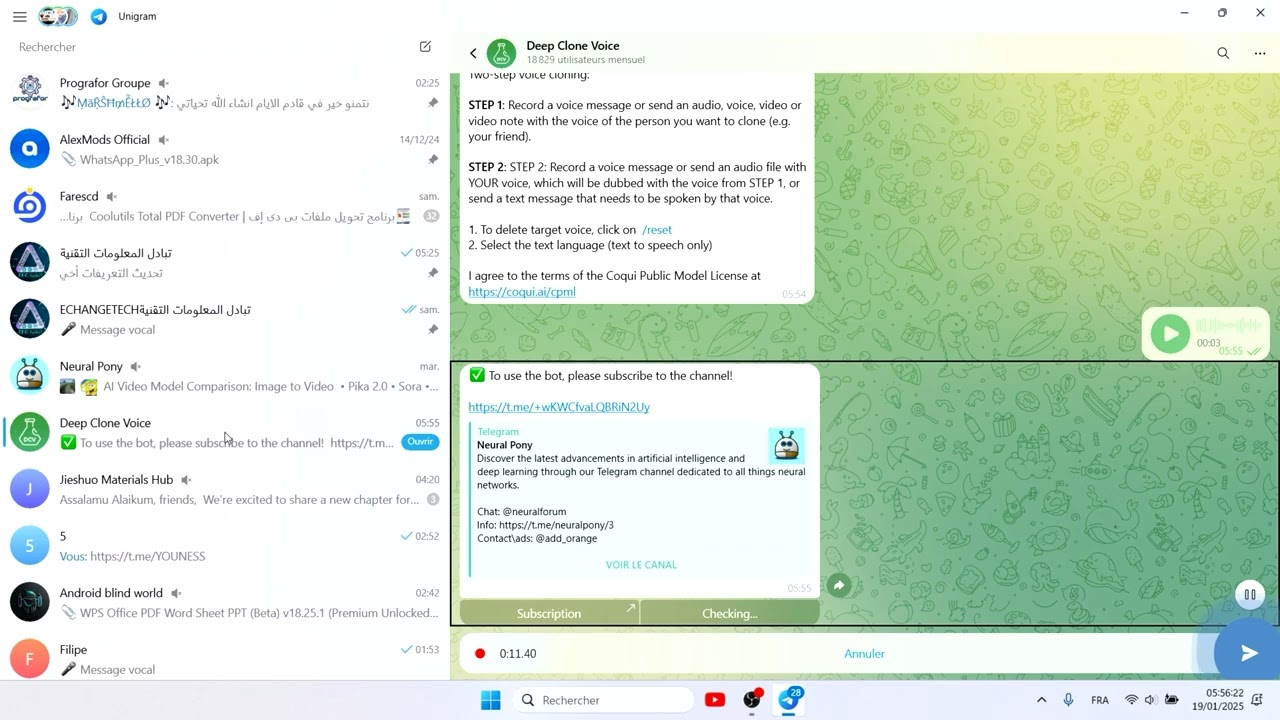Click the Rechercher chats search field
This screenshot has width=1280, height=720.
[x=210, y=47]
